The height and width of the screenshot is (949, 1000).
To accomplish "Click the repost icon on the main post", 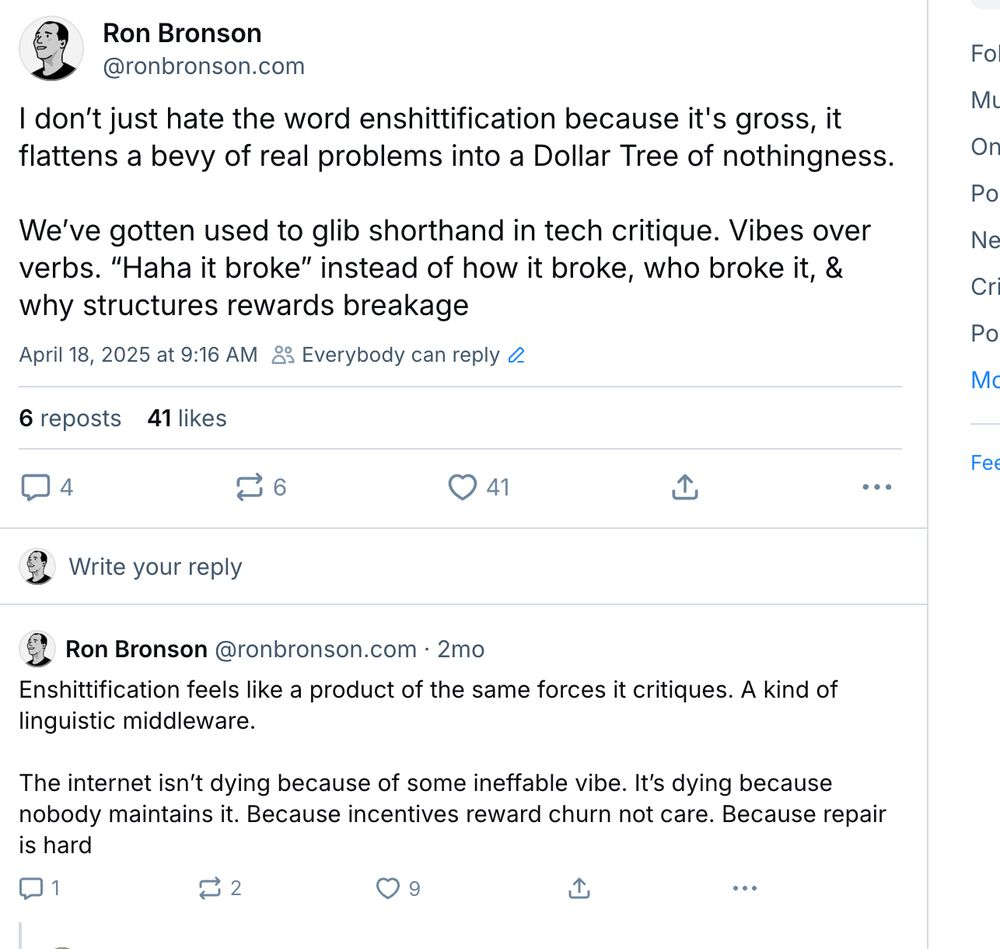I will pyautogui.click(x=247, y=487).
